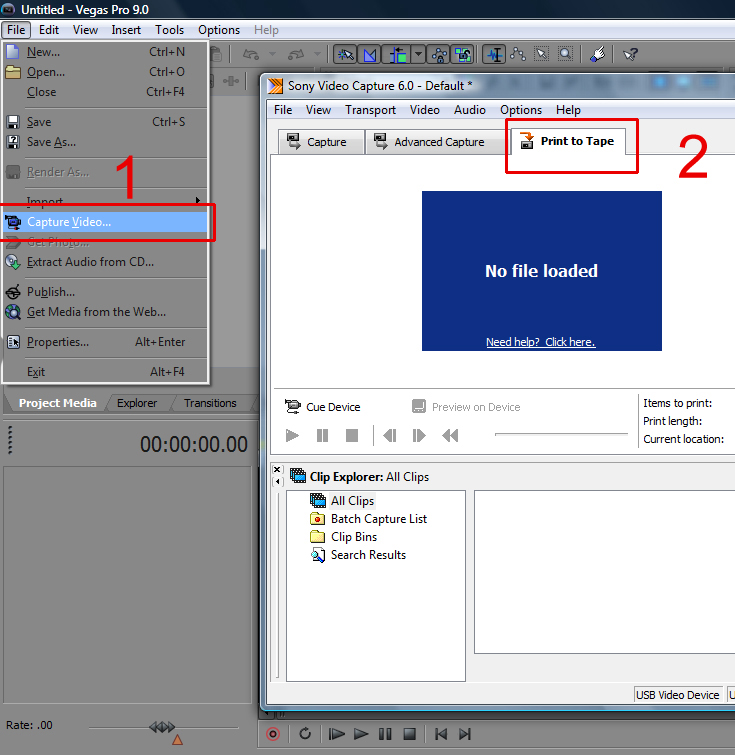The image size is (735, 755).
Task: Open Options menu in Video Capture
Action: (521, 110)
